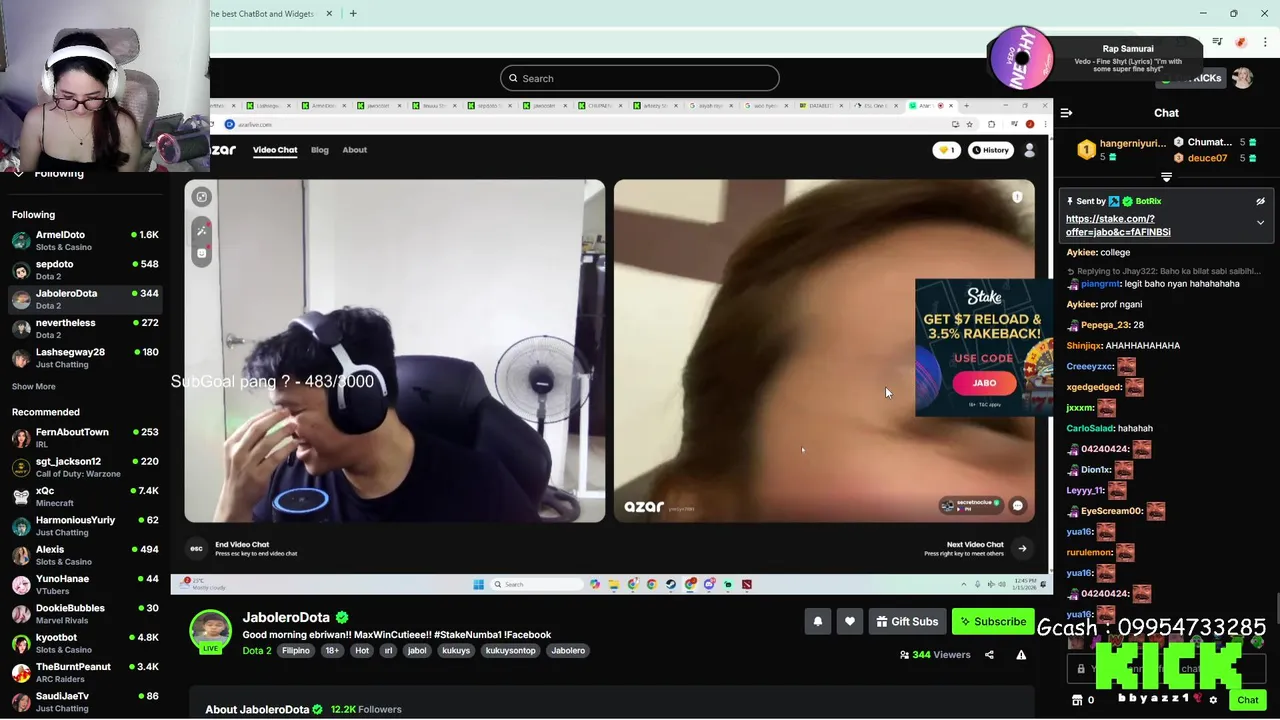Open the browser three-dot menu

point(1265,42)
